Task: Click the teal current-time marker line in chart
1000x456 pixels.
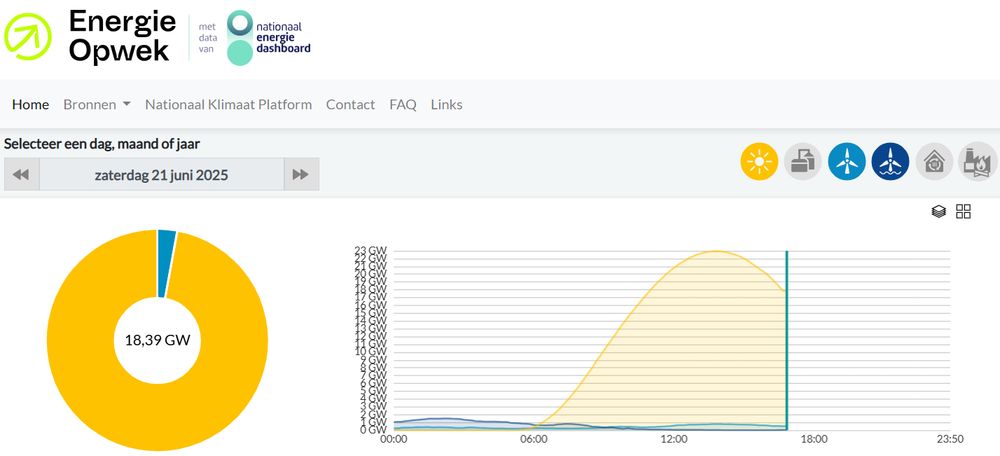Action: [x=786, y=341]
